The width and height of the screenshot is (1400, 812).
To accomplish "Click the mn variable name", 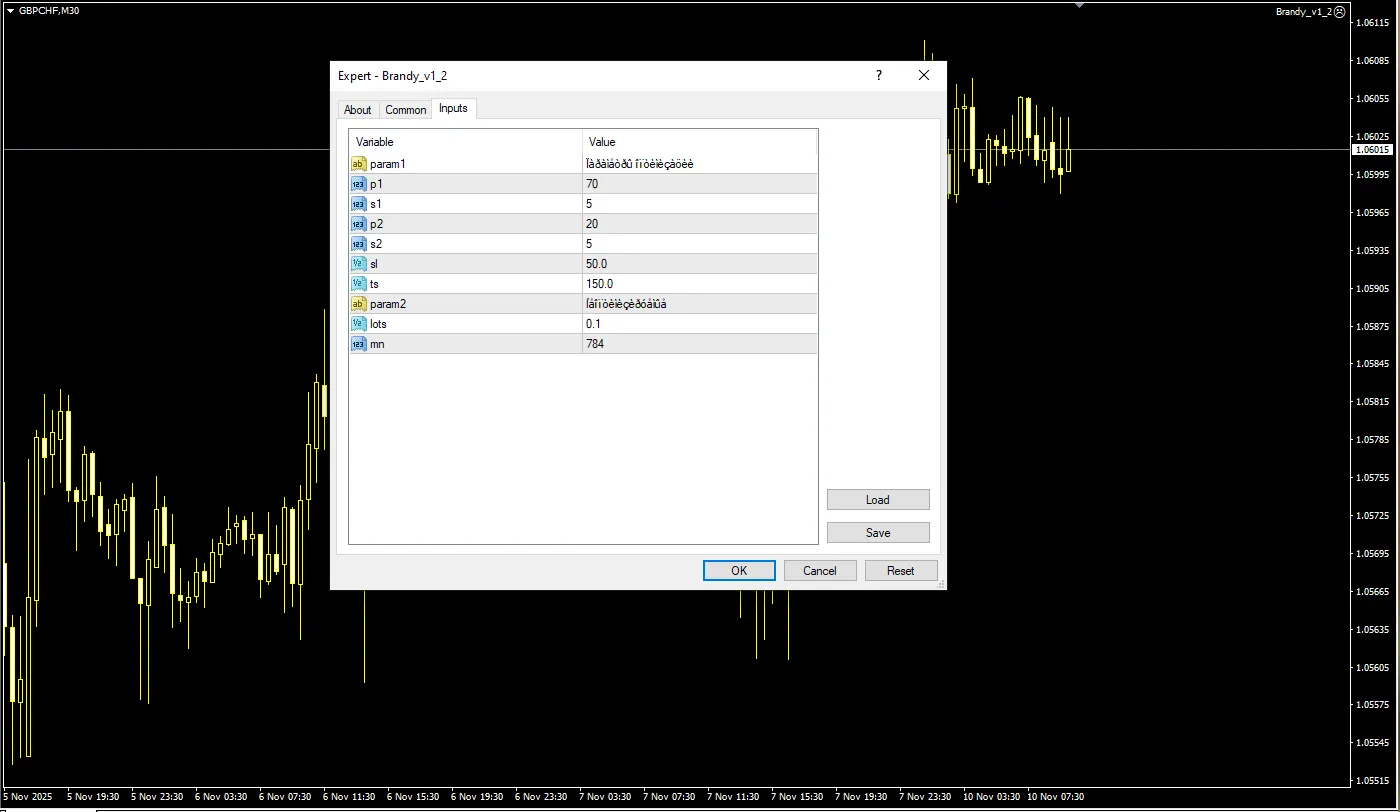I will pos(377,344).
